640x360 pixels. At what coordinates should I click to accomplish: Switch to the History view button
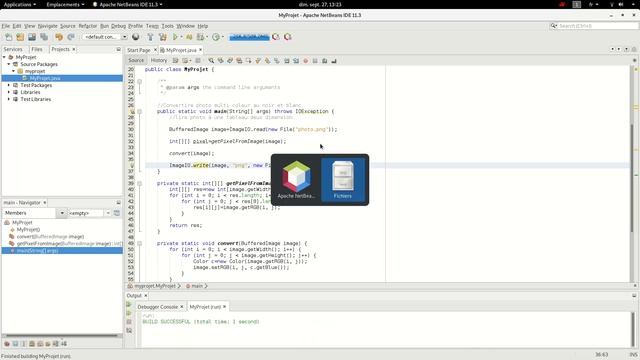159,60
